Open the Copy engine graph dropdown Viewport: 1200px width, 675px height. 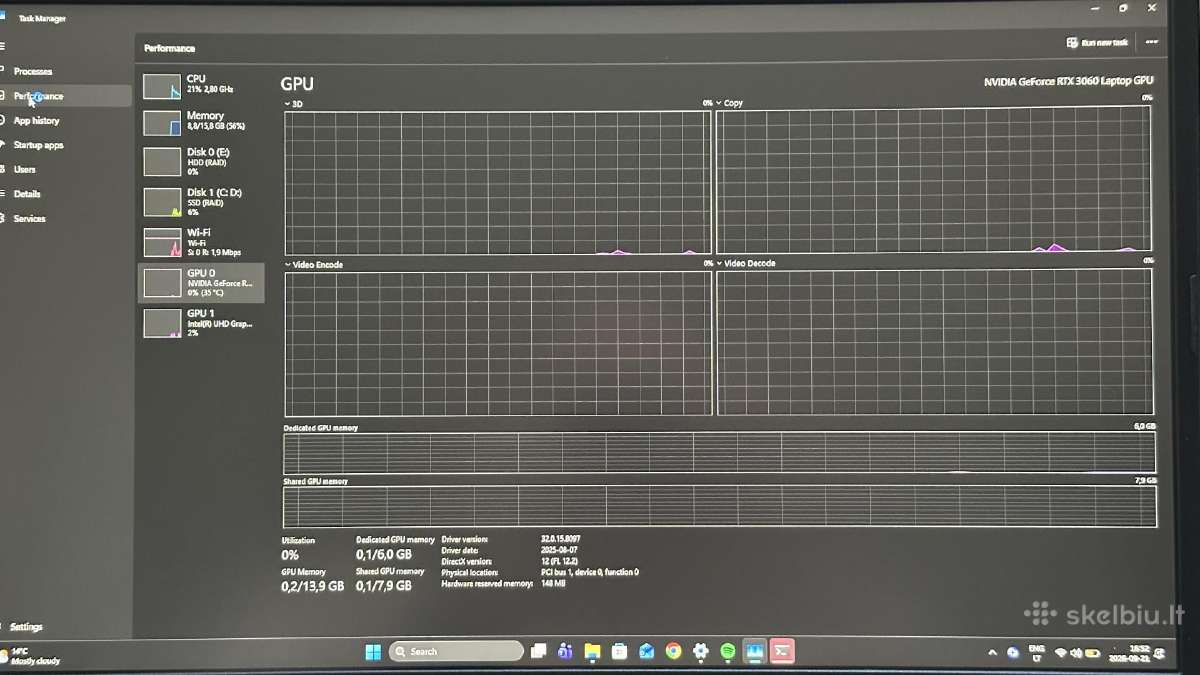[x=729, y=103]
